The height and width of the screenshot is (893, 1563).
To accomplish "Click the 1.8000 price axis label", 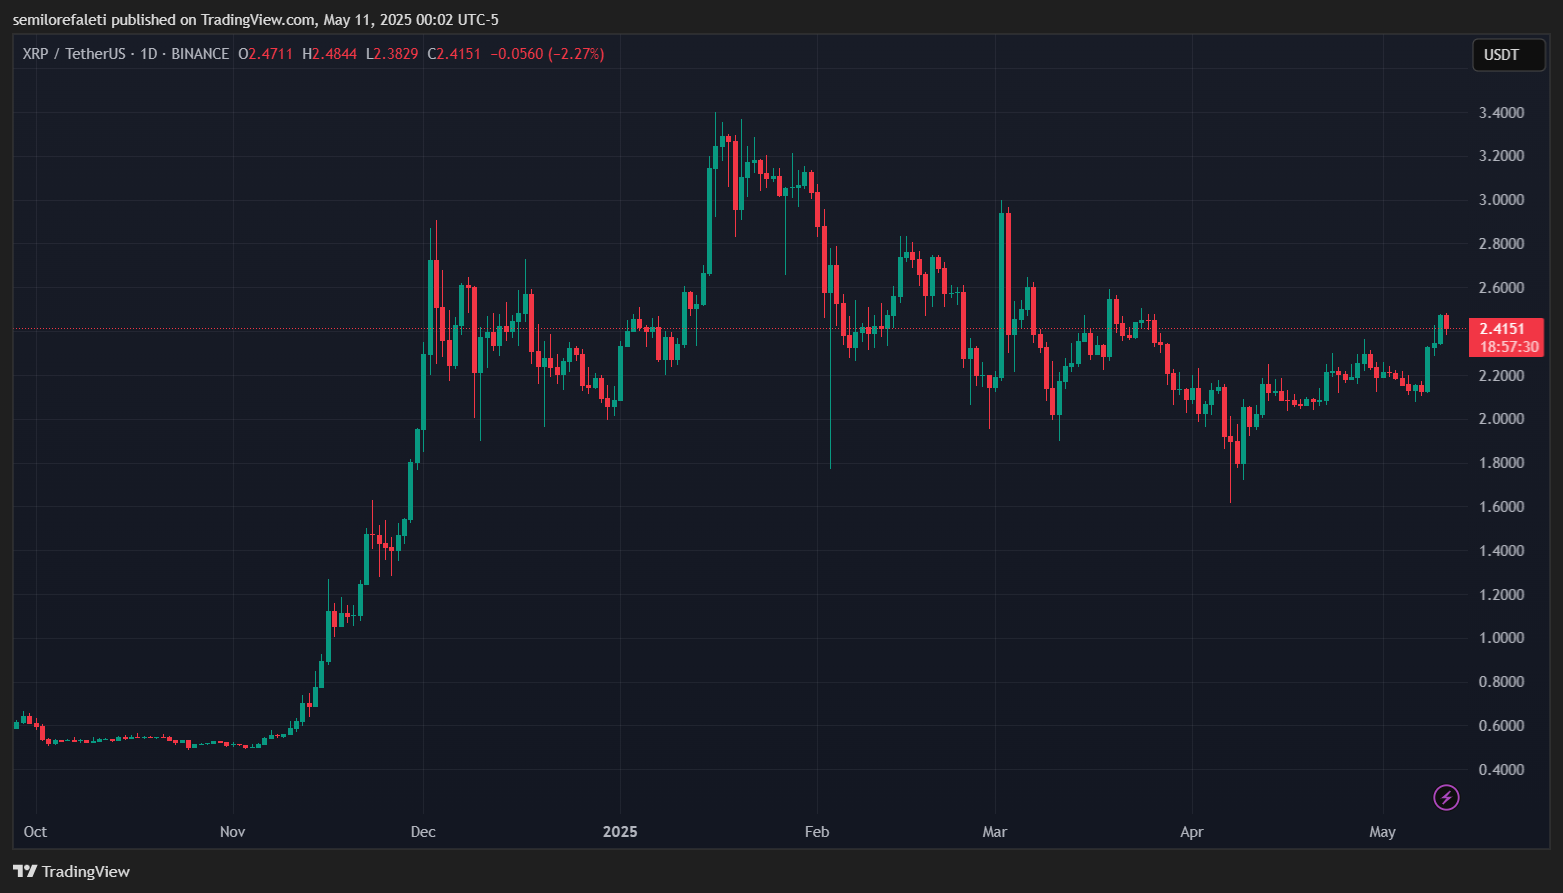I will (x=1501, y=463).
